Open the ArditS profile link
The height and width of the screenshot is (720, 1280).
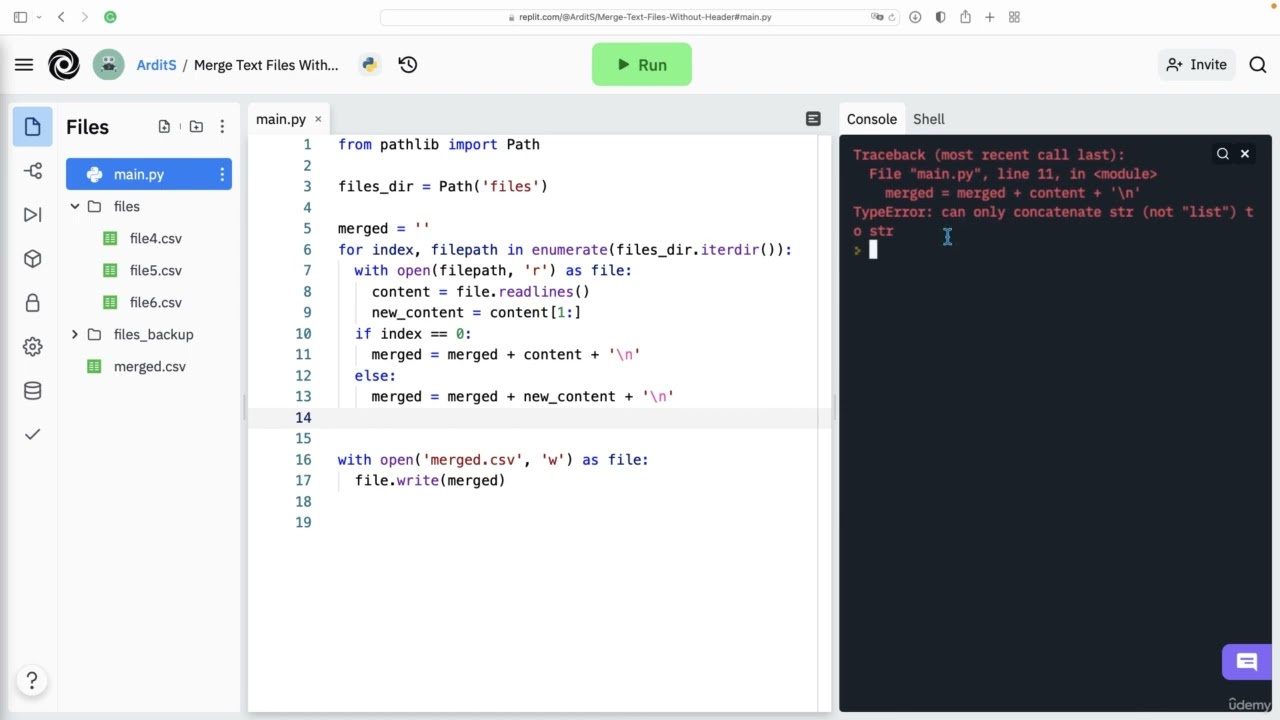click(x=156, y=65)
